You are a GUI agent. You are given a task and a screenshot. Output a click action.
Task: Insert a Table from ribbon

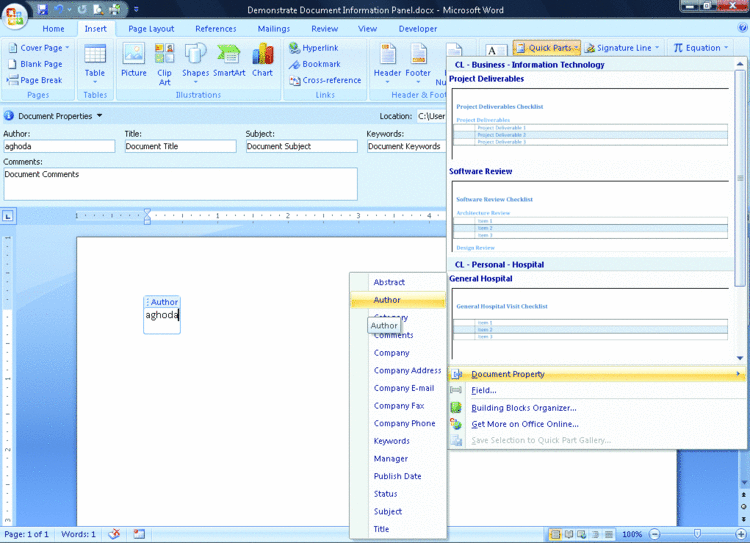point(95,64)
